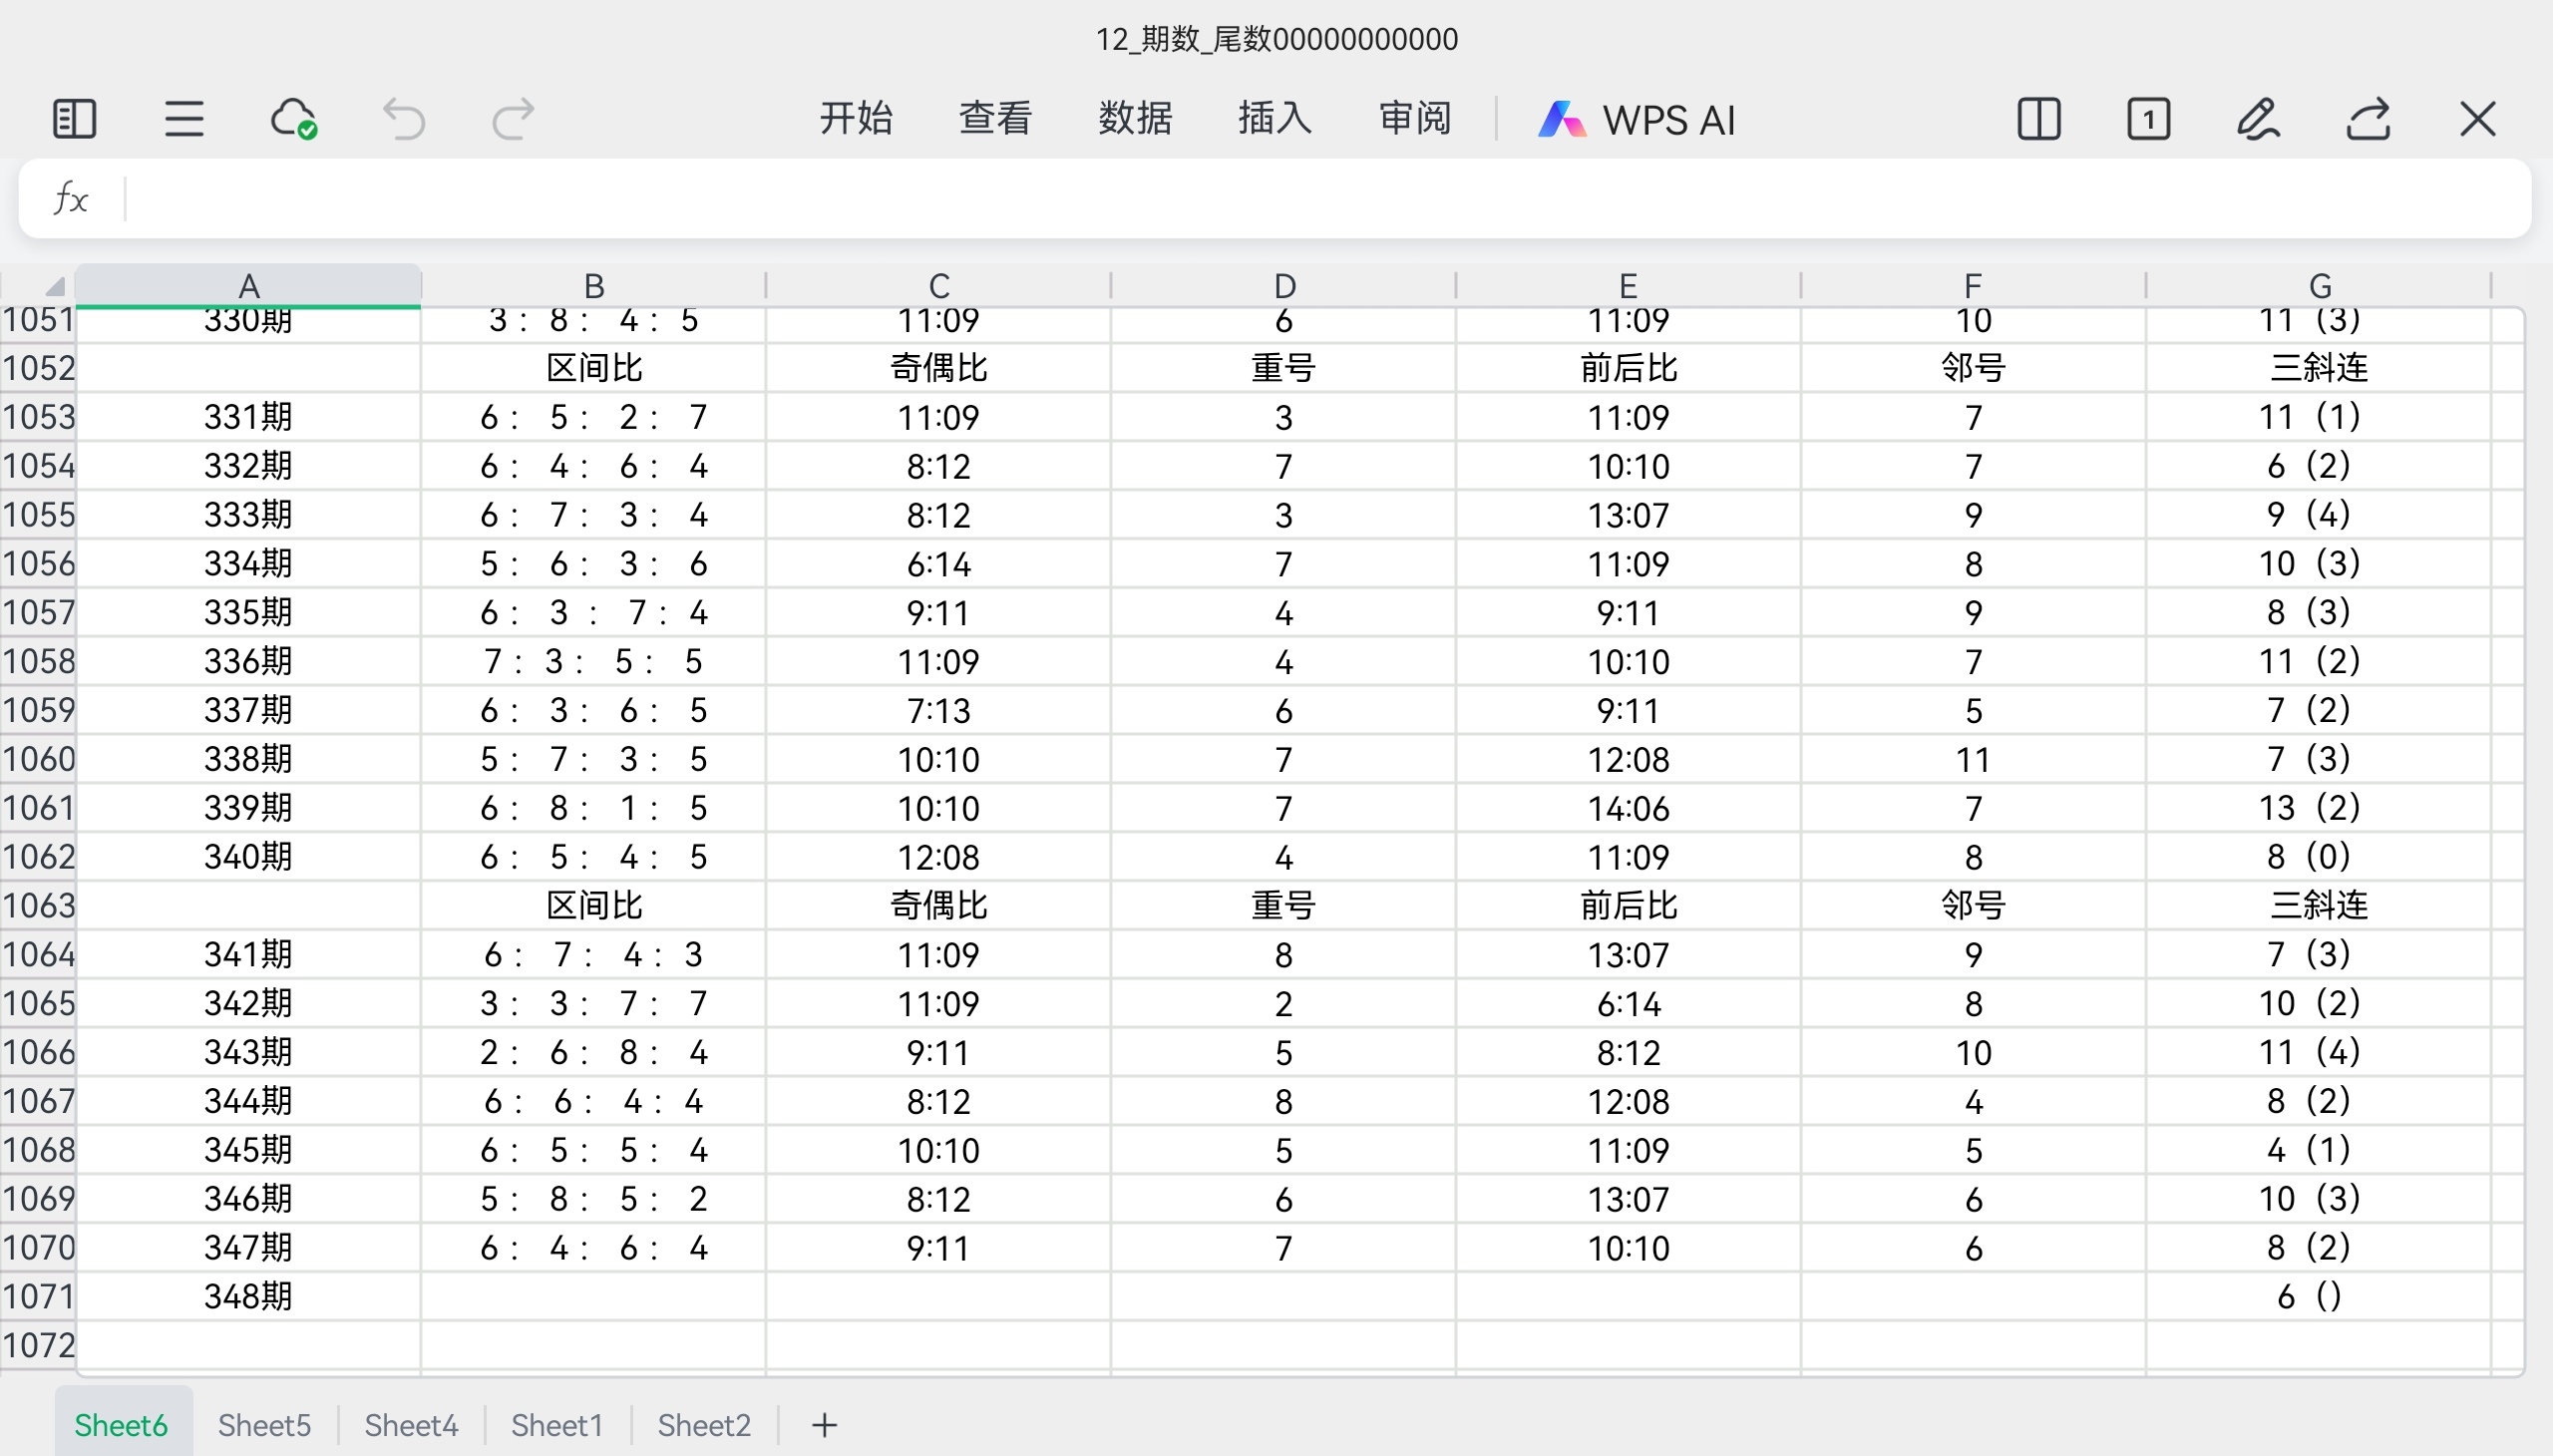
Task: Open the sidebar panel icon
Action: click(74, 119)
